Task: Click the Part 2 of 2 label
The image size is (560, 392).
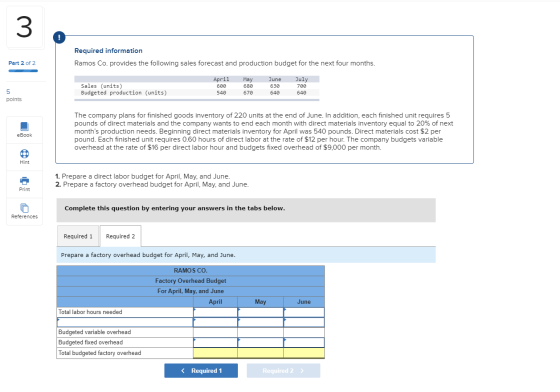Action: [22, 63]
